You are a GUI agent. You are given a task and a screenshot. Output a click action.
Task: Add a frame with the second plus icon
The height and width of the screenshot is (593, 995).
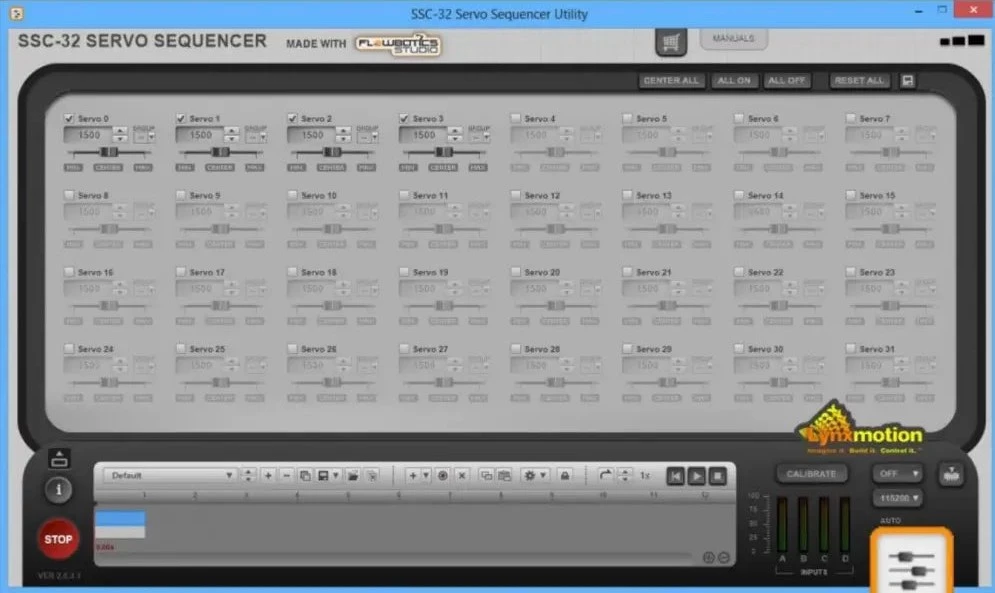[x=412, y=476]
